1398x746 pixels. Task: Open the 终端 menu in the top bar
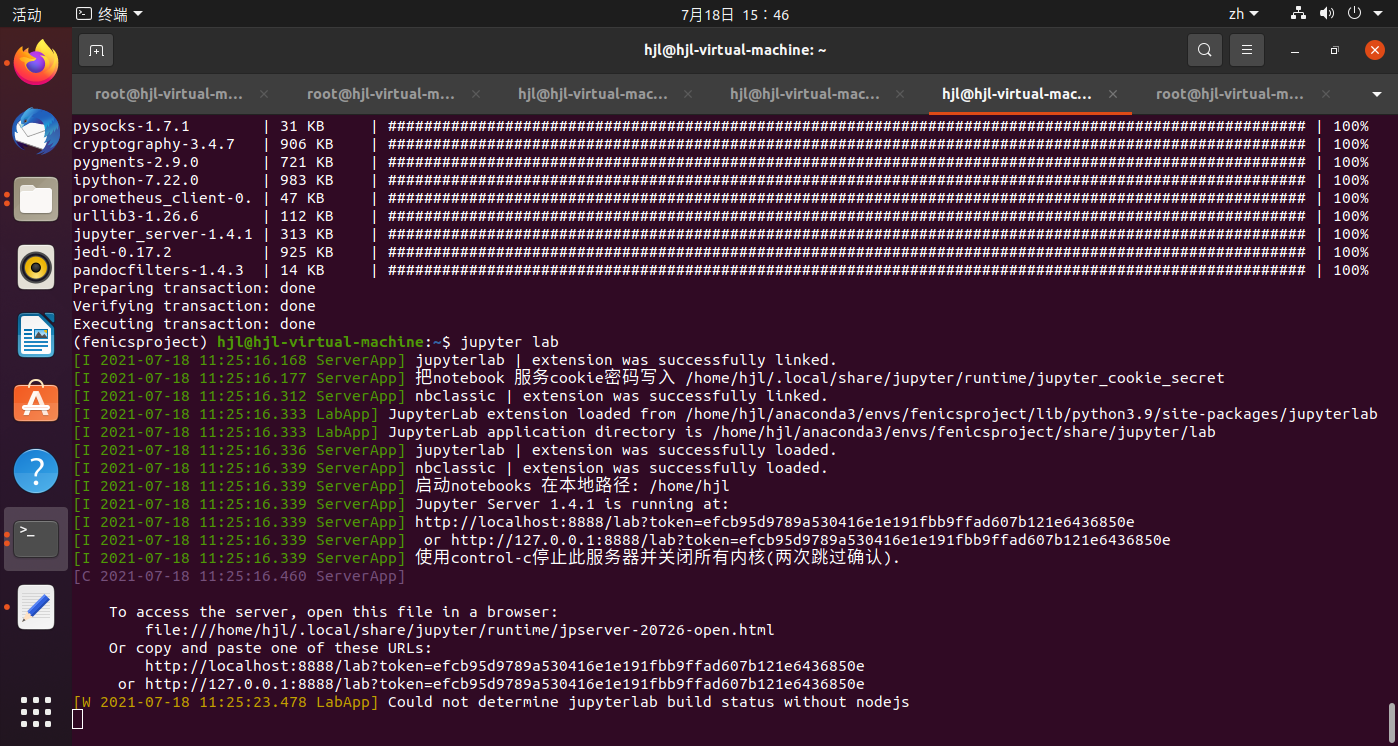pos(106,14)
